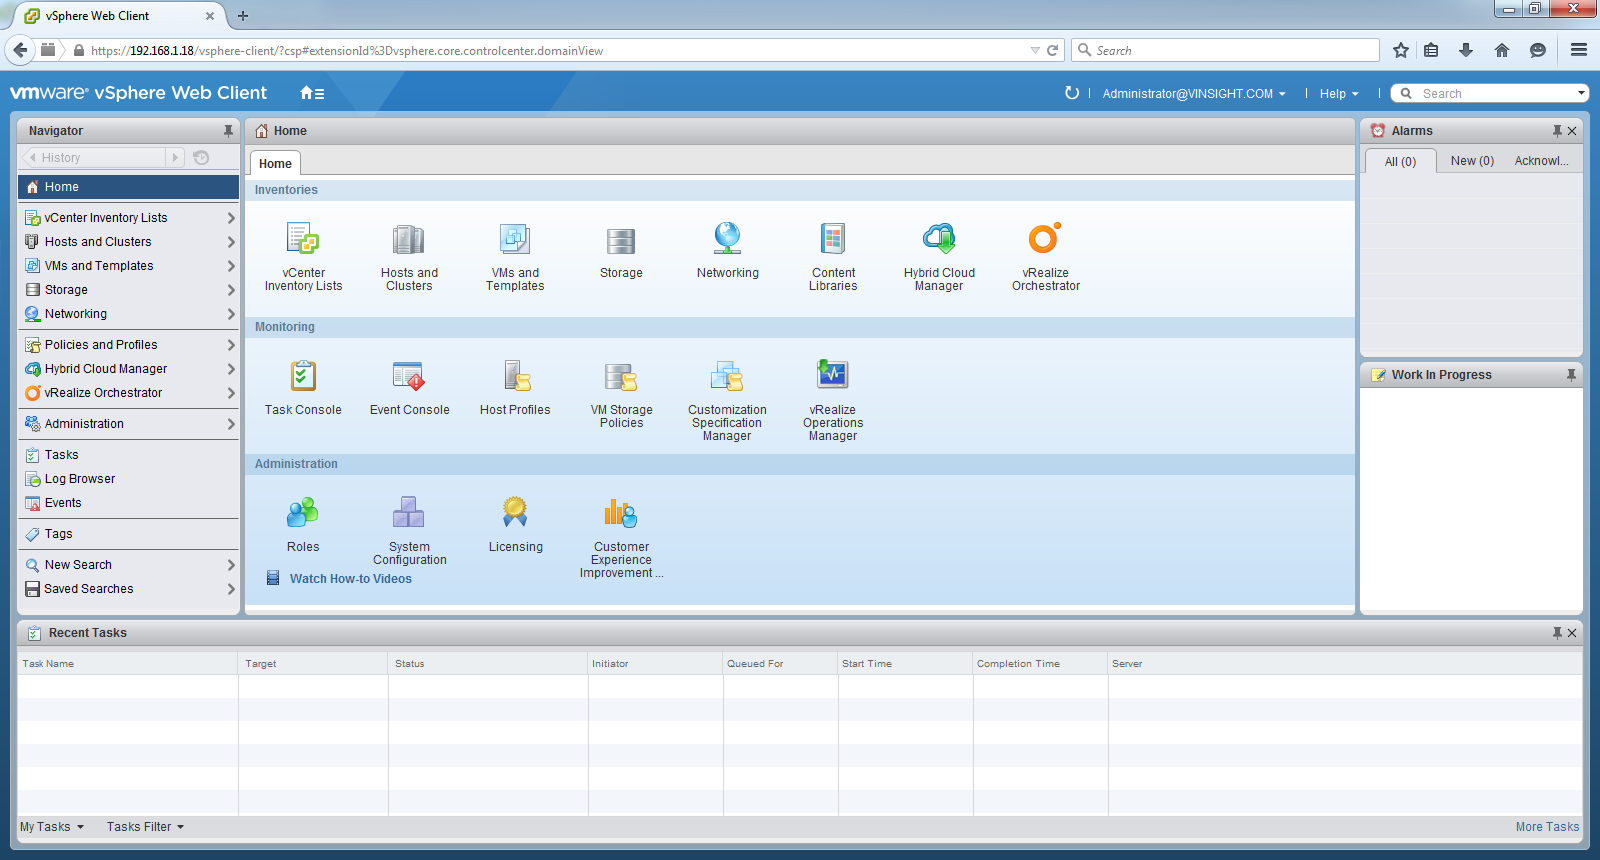Viewport: 1600px width, 860px height.
Task: Open Hybrid Cloud Manager icon in Inventories
Action: coord(939,239)
